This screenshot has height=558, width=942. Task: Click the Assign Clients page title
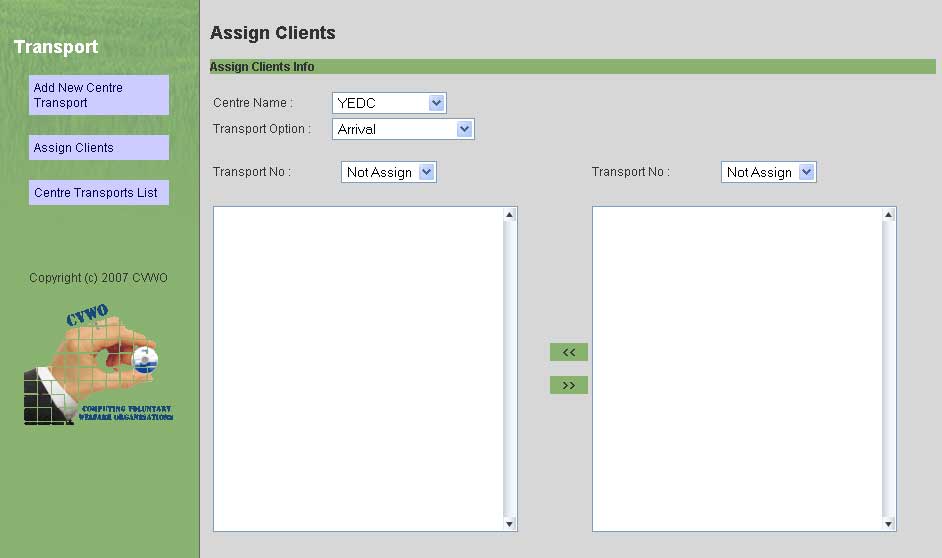[273, 32]
